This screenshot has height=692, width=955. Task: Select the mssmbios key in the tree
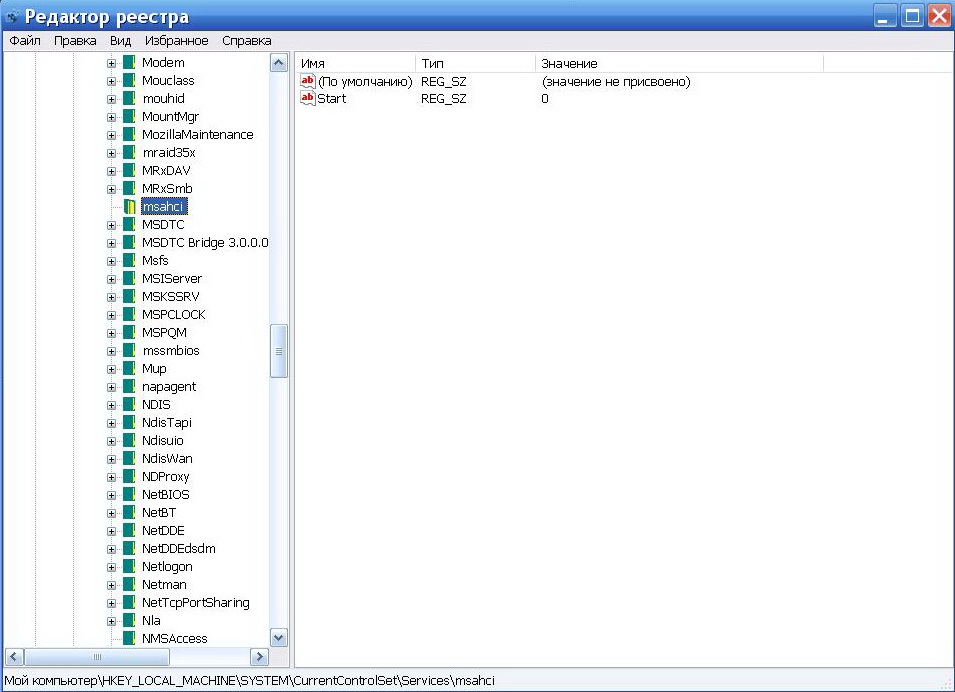tap(171, 350)
